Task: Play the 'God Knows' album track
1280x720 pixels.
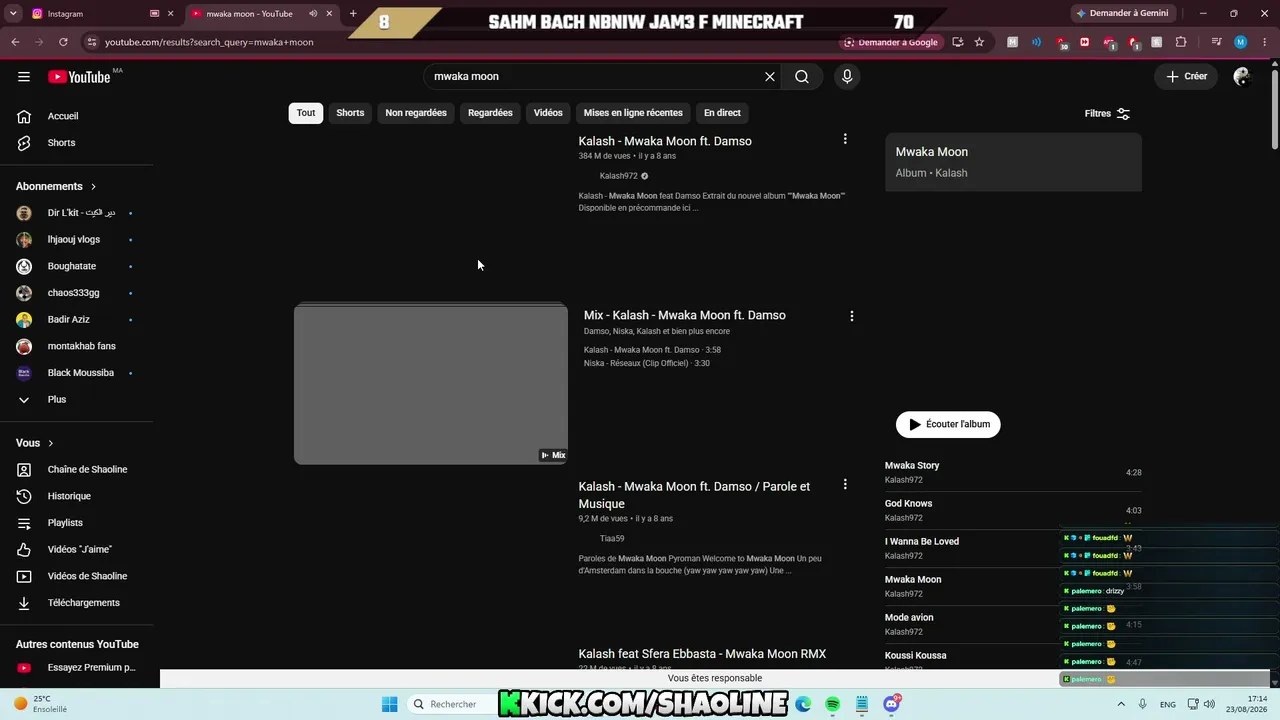Action: tap(1013, 510)
